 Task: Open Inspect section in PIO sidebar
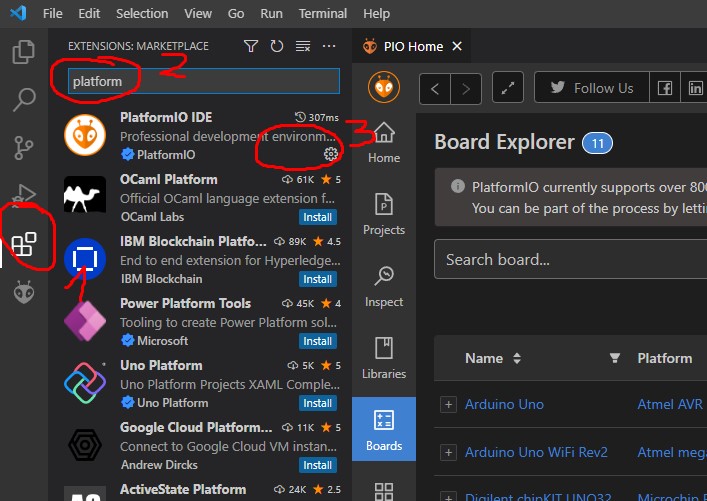384,287
